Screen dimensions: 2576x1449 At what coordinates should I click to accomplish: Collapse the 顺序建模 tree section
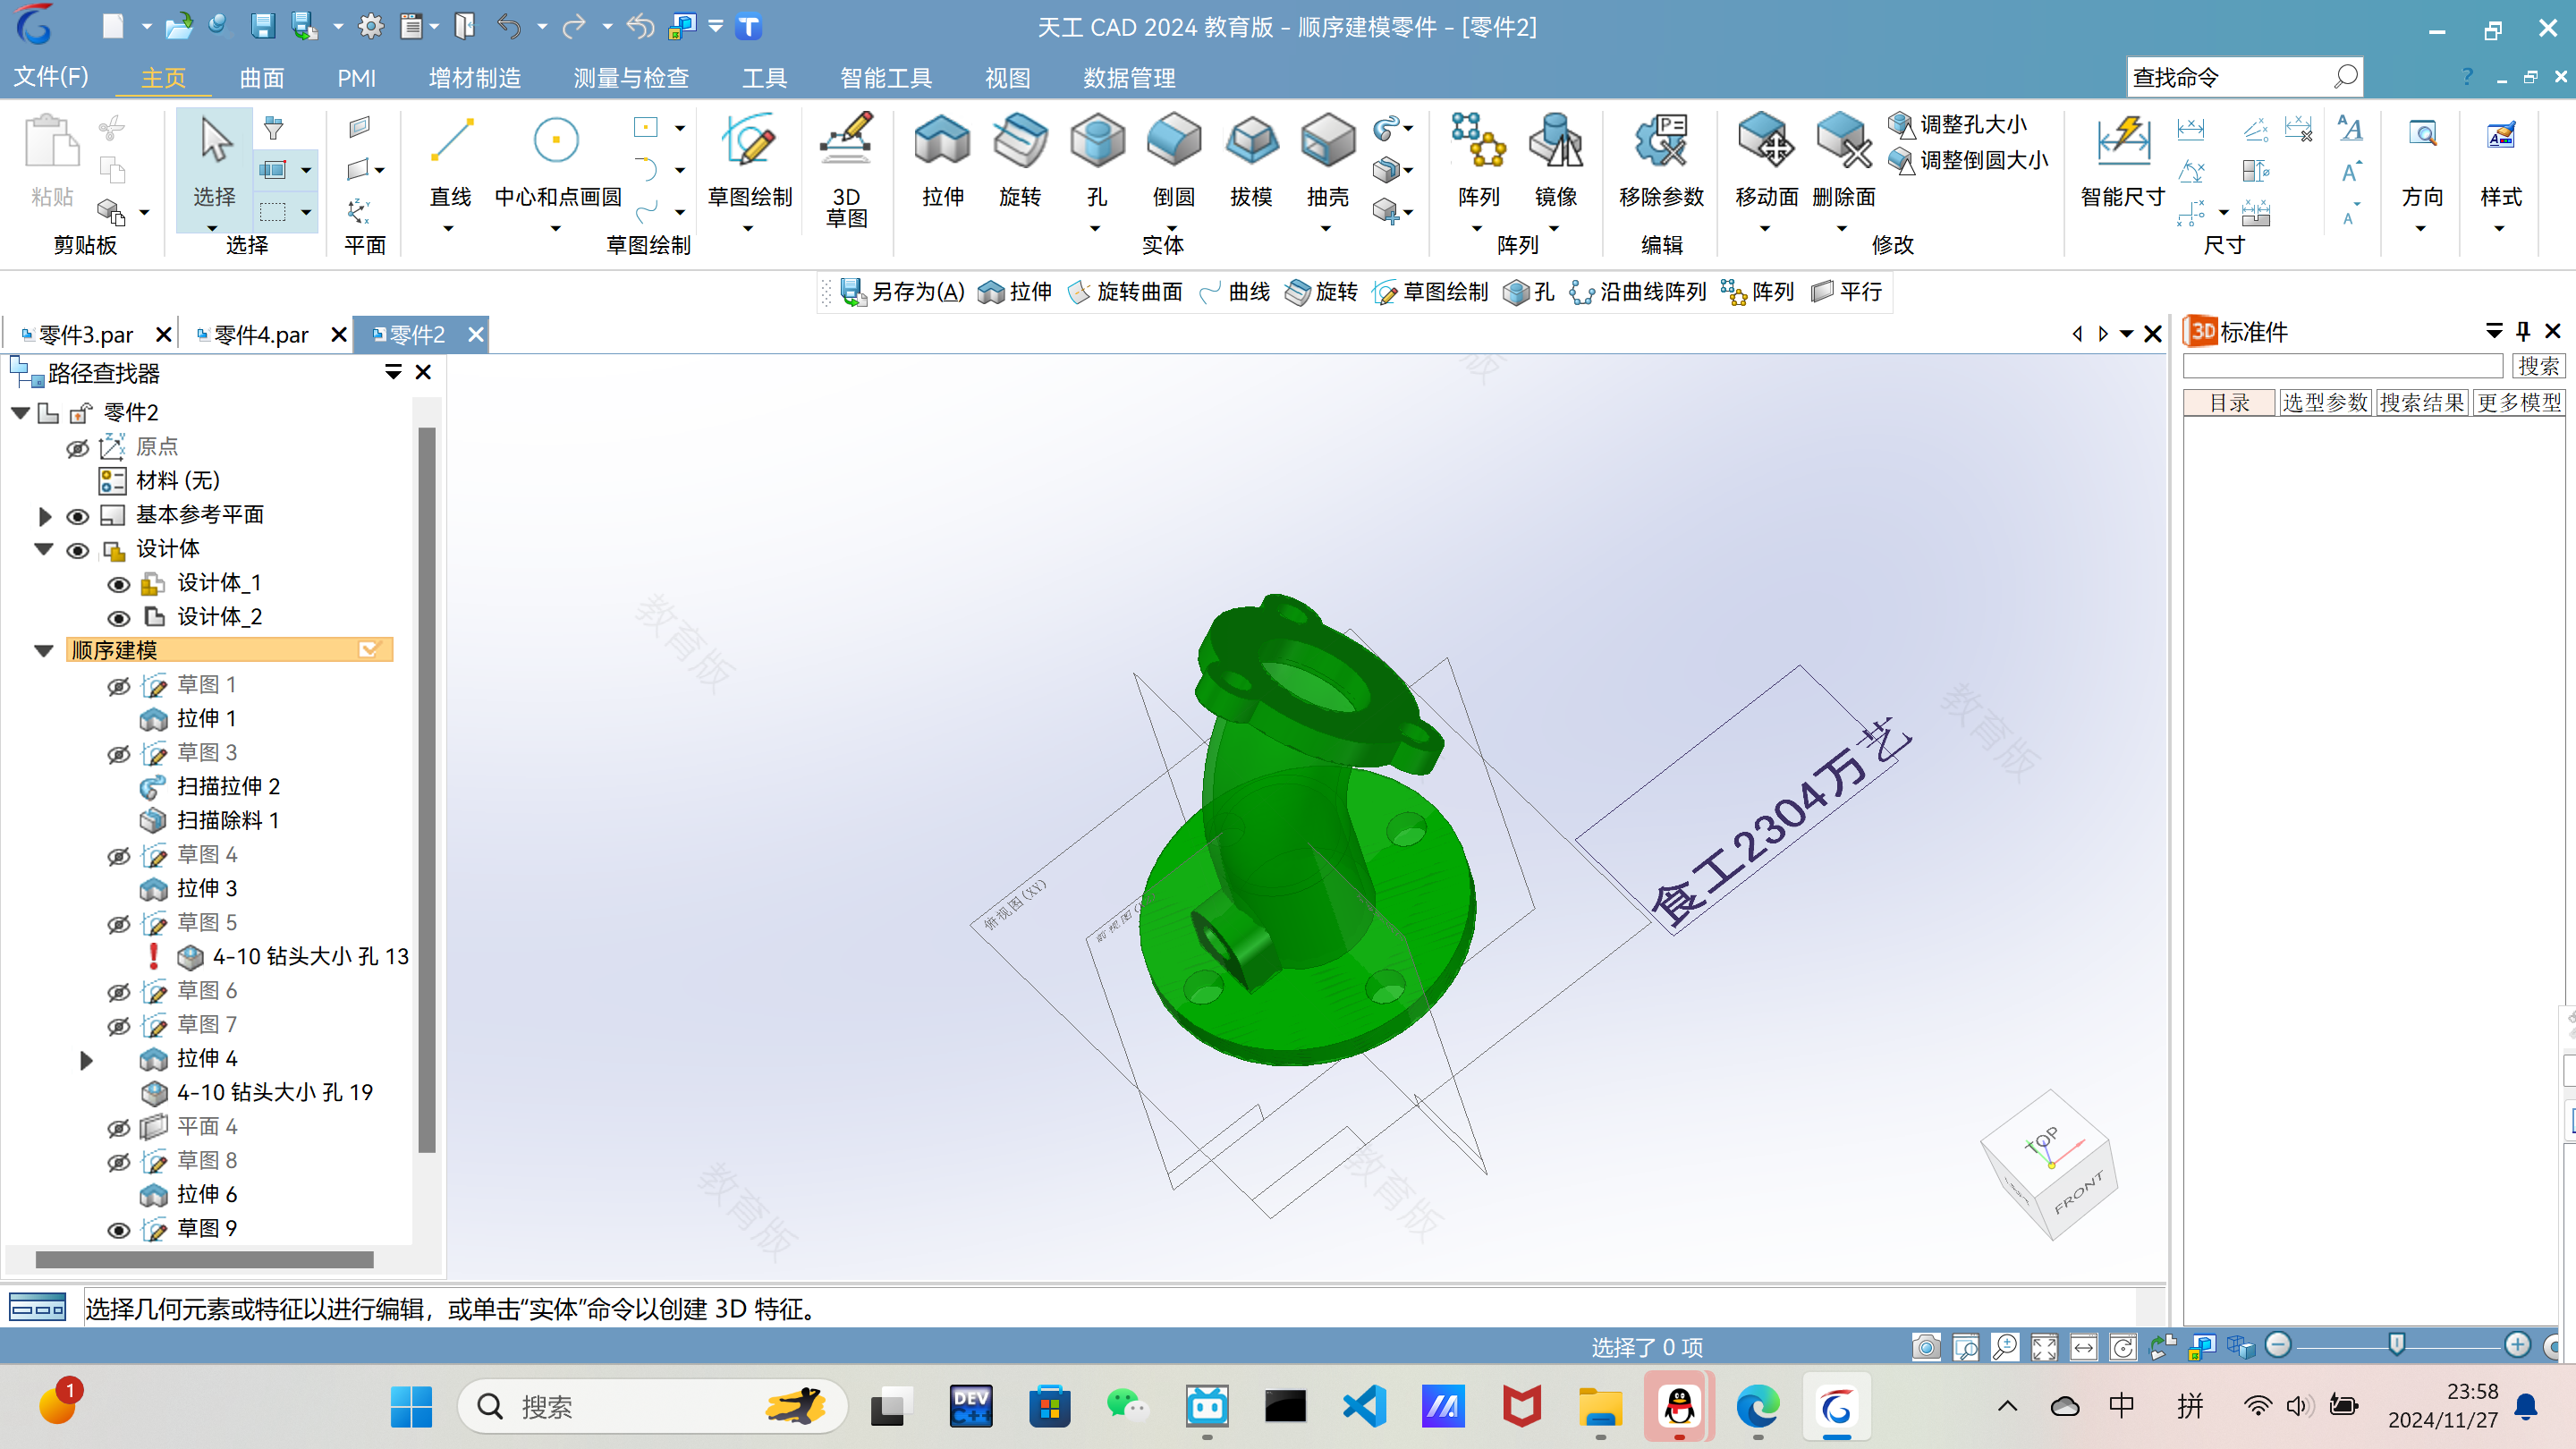pyautogui.click(x=44, y=651)
